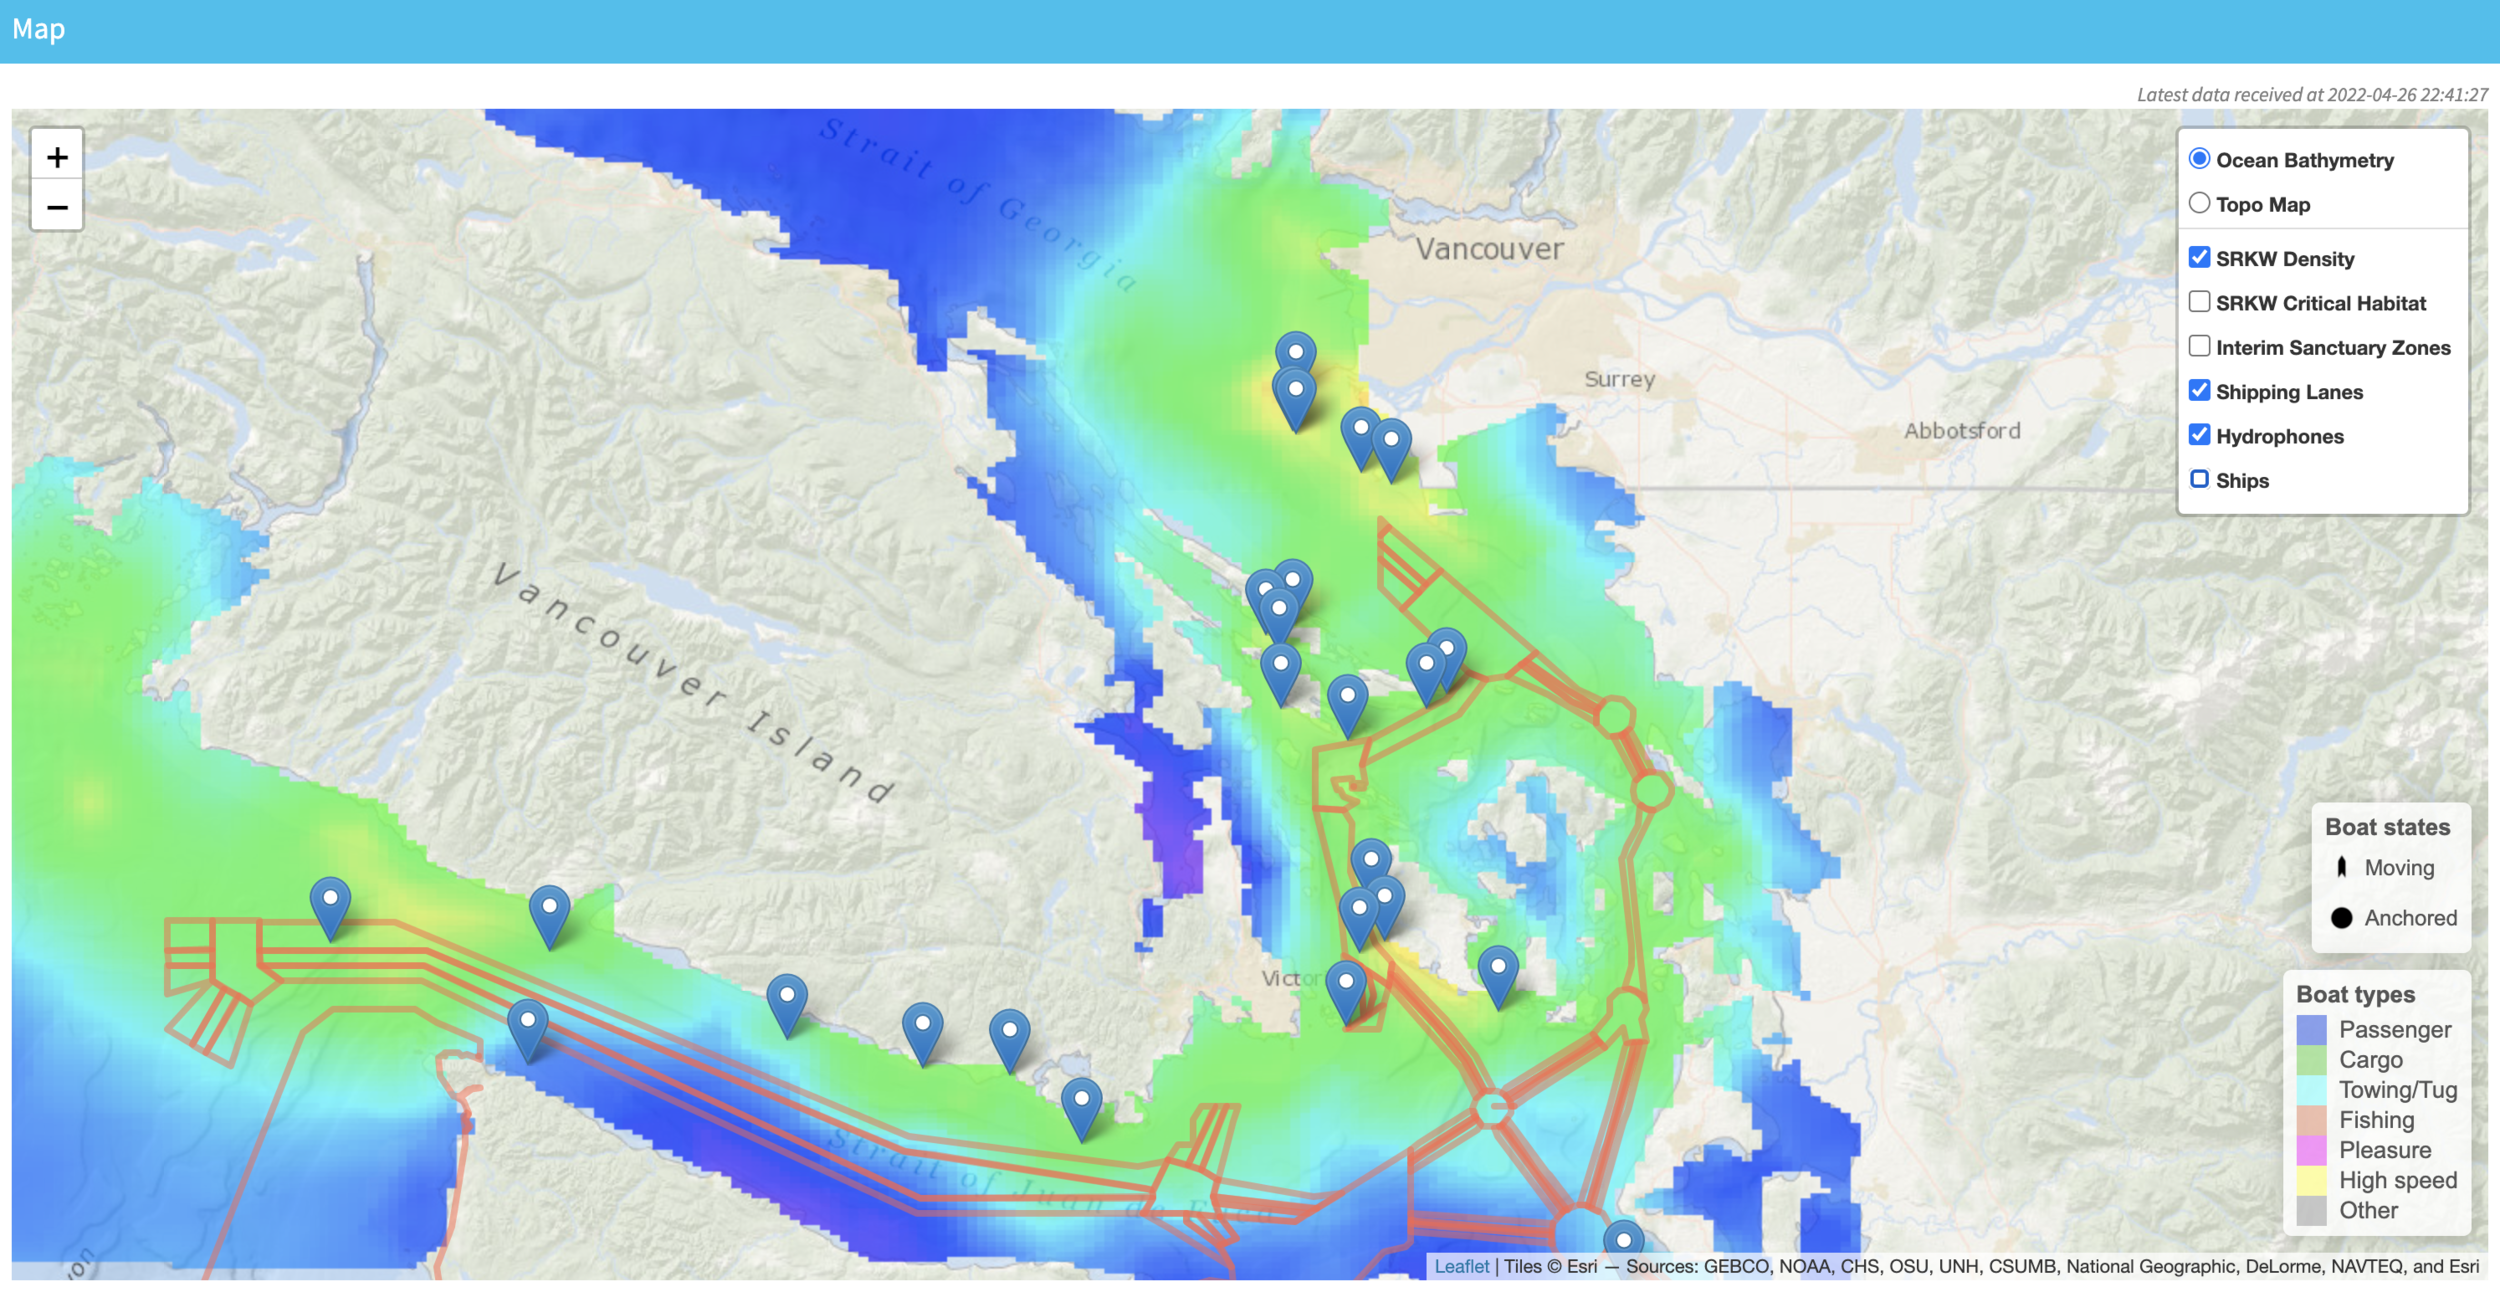The image size is (2500, 1292).
Task: Click the Map header title
Action: tap(38, 30)
